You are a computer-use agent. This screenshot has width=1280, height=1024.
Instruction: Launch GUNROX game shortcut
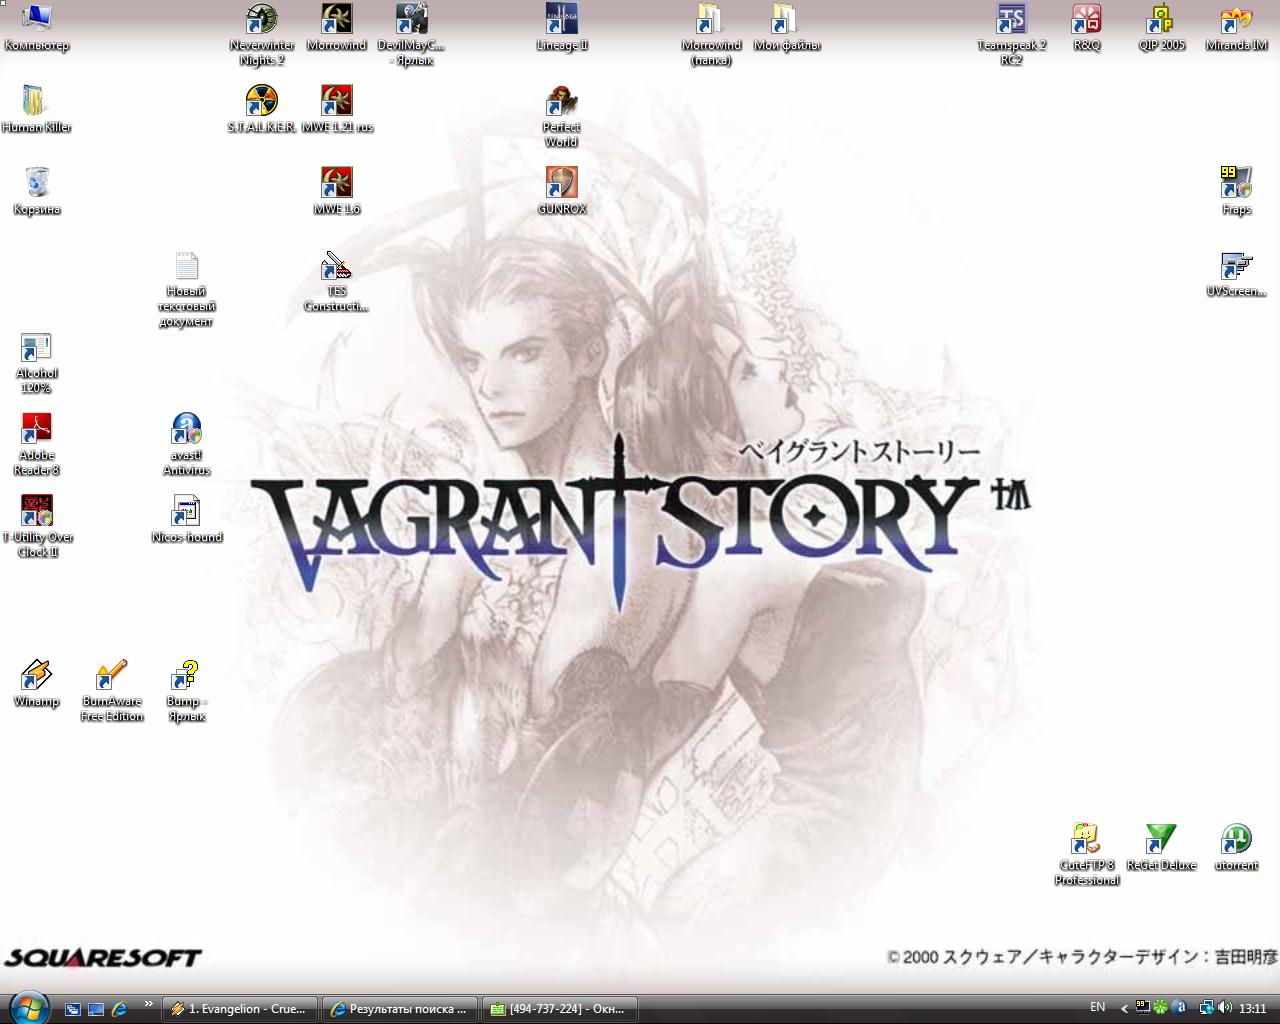561,191
